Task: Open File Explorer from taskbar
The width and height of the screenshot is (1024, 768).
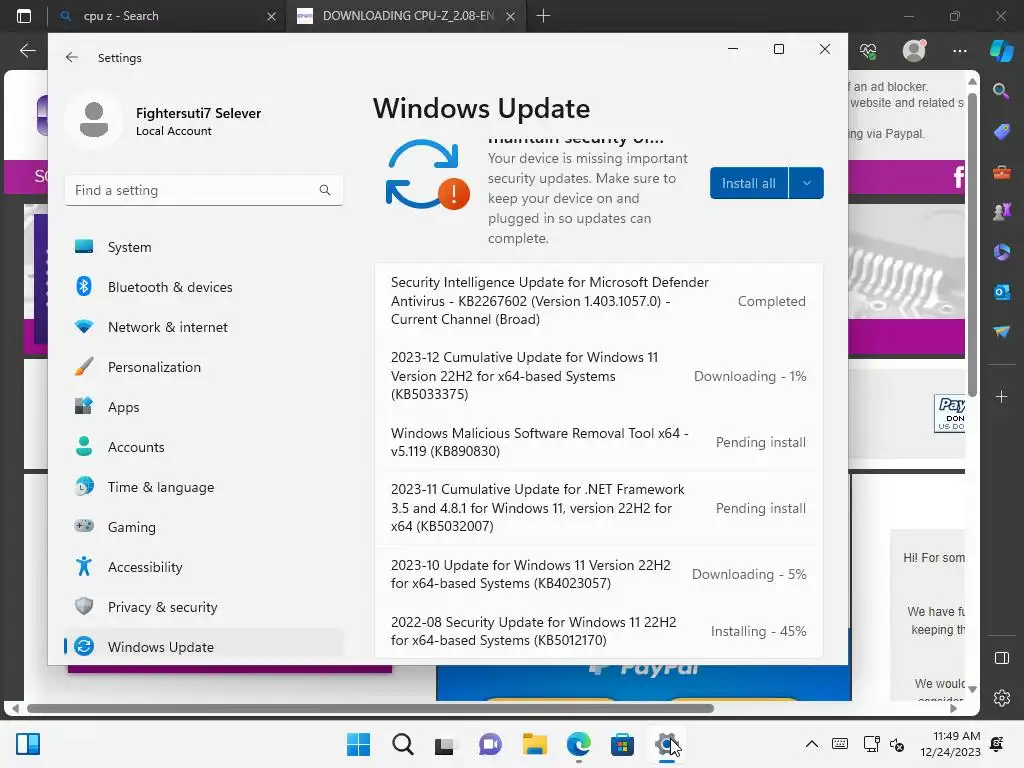Action: (x=534, y=744)
